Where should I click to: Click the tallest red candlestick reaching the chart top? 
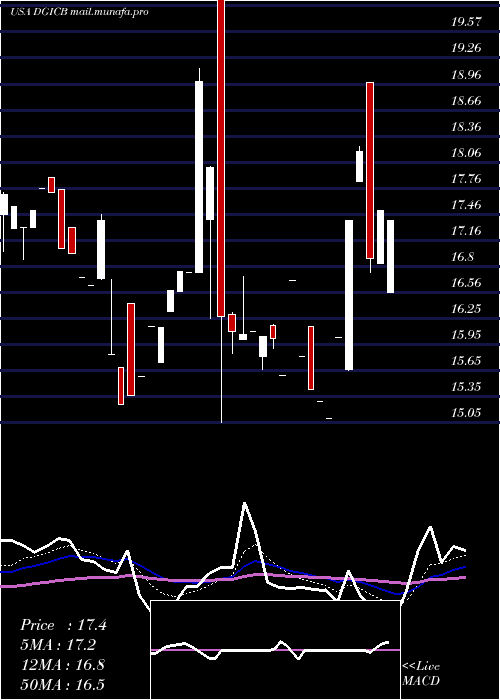click(x=221, y=158)
